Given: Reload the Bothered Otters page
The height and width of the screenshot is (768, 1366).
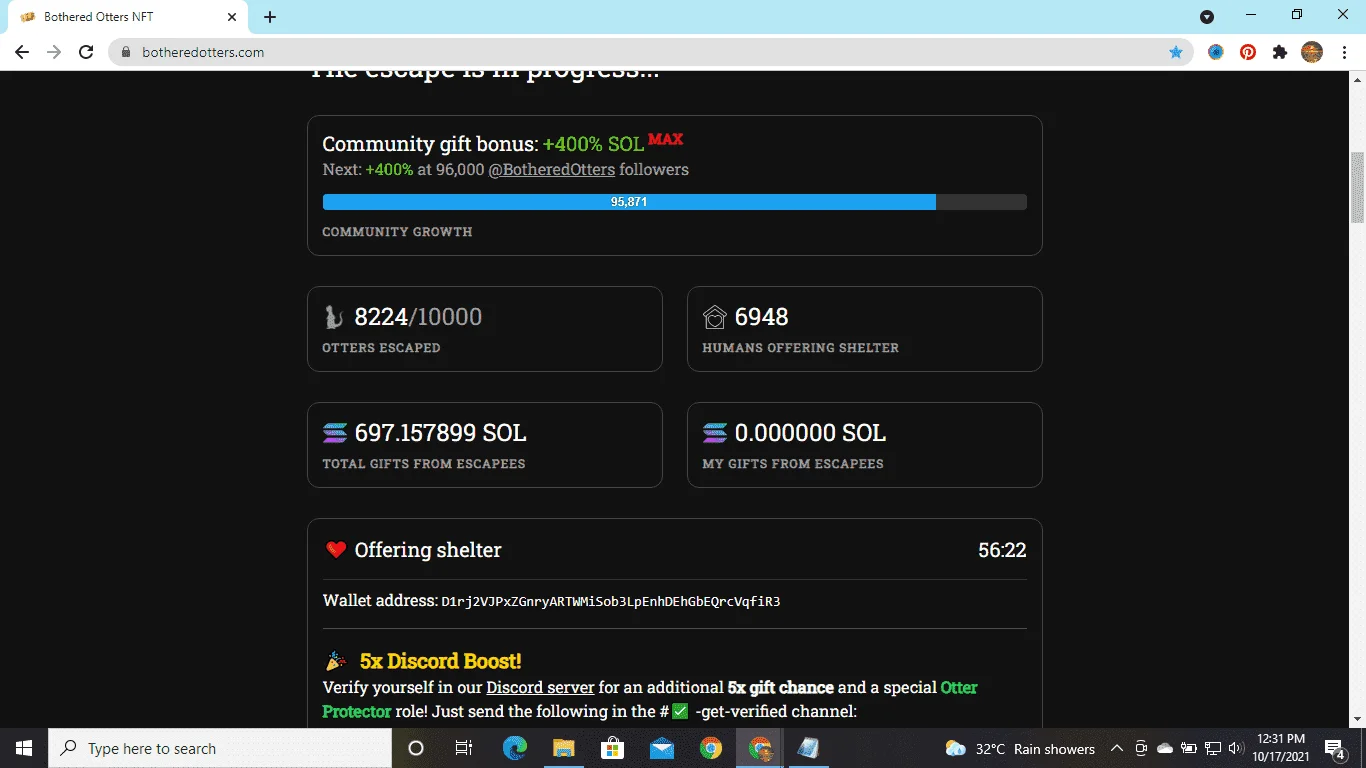Looking at the screenshot, I should (x=86, y=52).
